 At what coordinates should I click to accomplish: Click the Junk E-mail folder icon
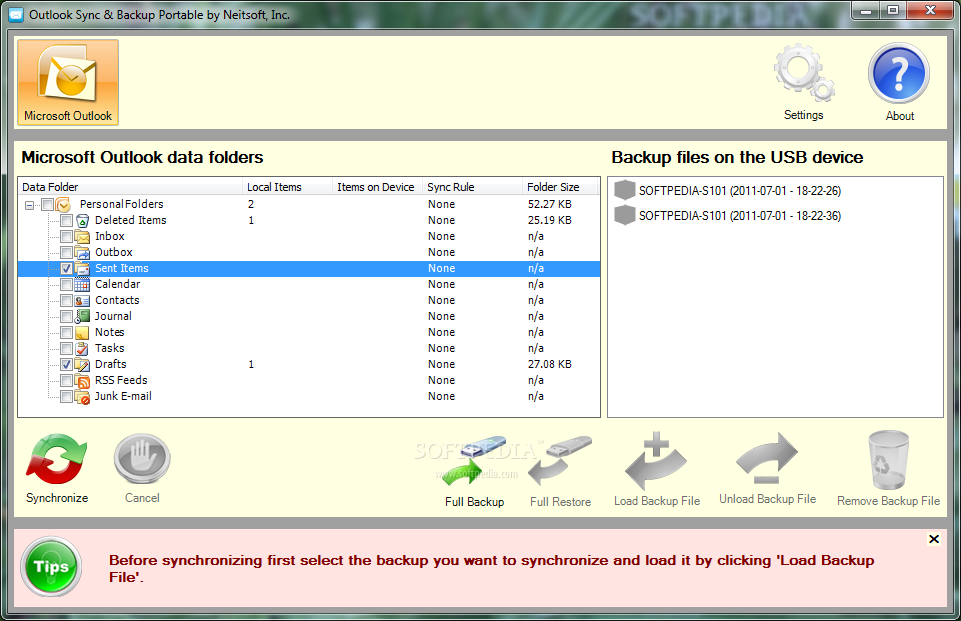[82, 397]
